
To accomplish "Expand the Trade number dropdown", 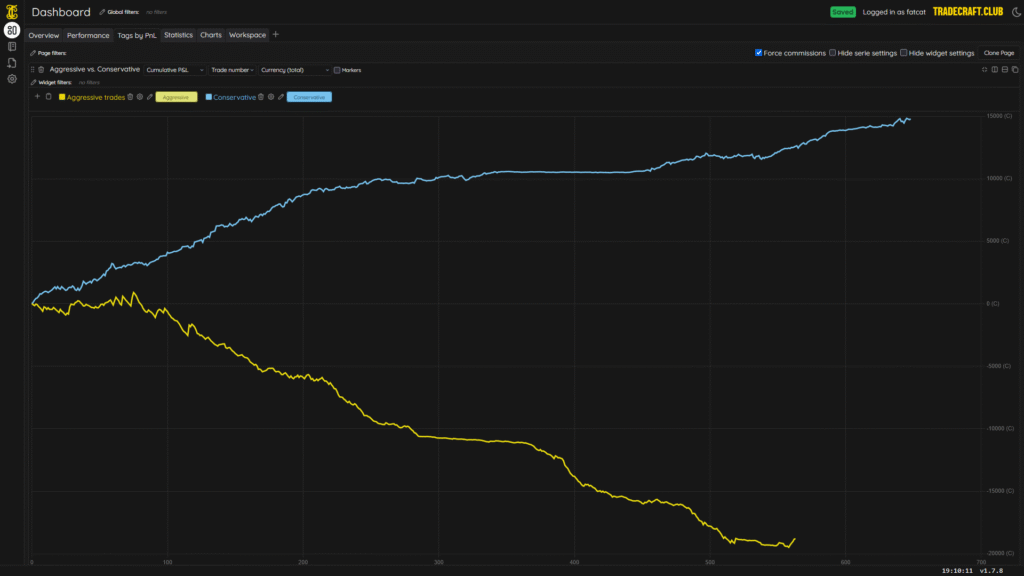I will pyautogui.click(x=231, y=70).
